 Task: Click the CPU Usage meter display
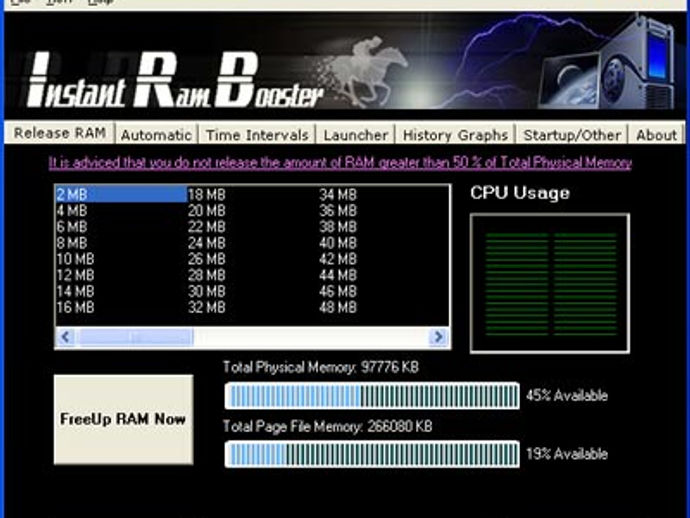550,283
